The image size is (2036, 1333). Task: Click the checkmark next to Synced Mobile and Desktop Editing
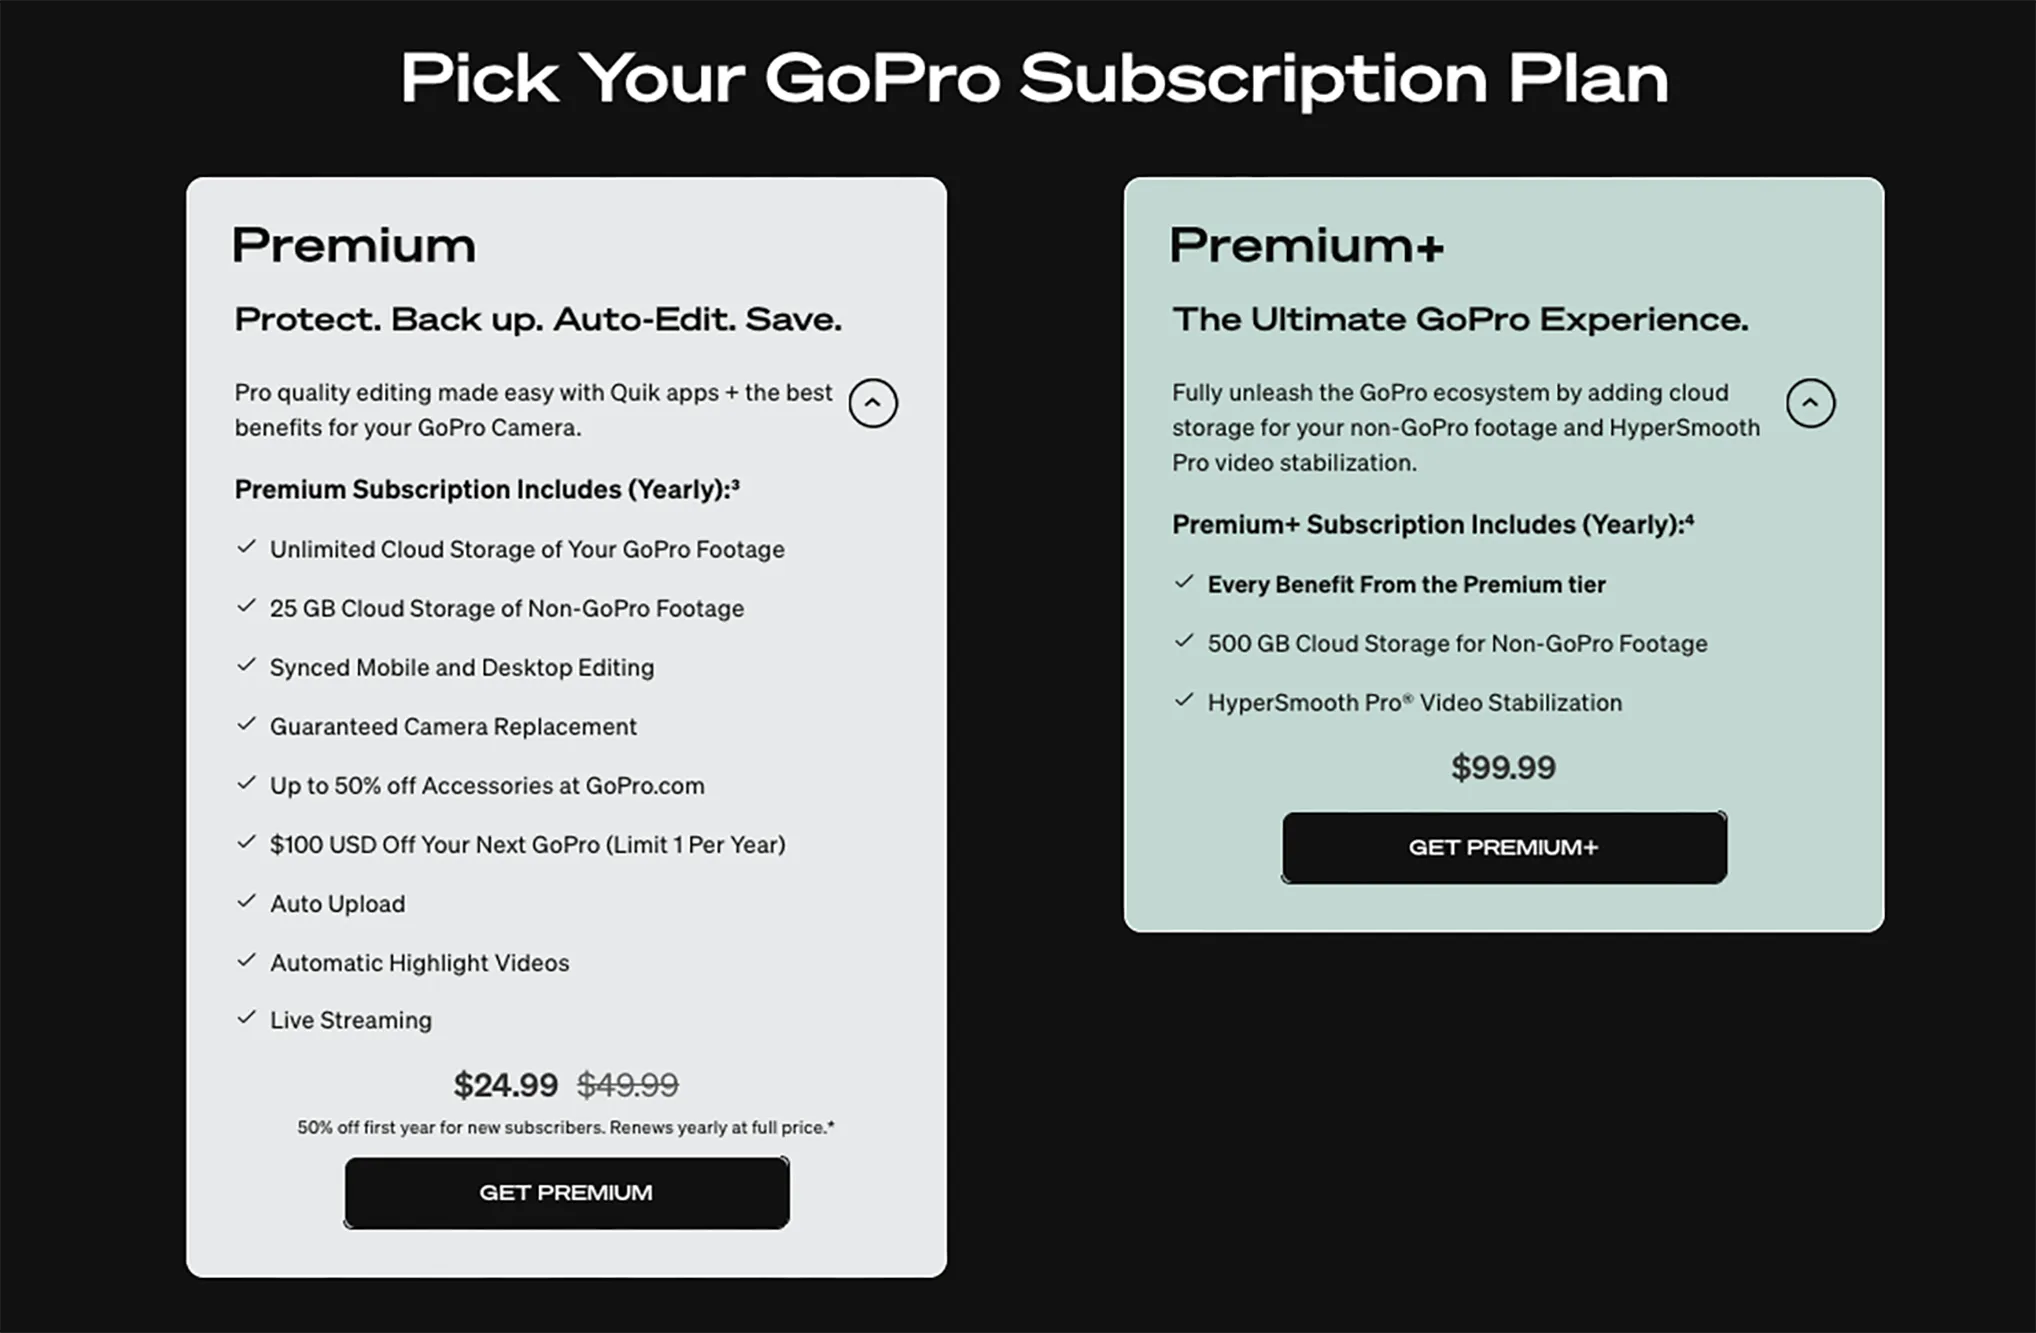tap(246, 666)
